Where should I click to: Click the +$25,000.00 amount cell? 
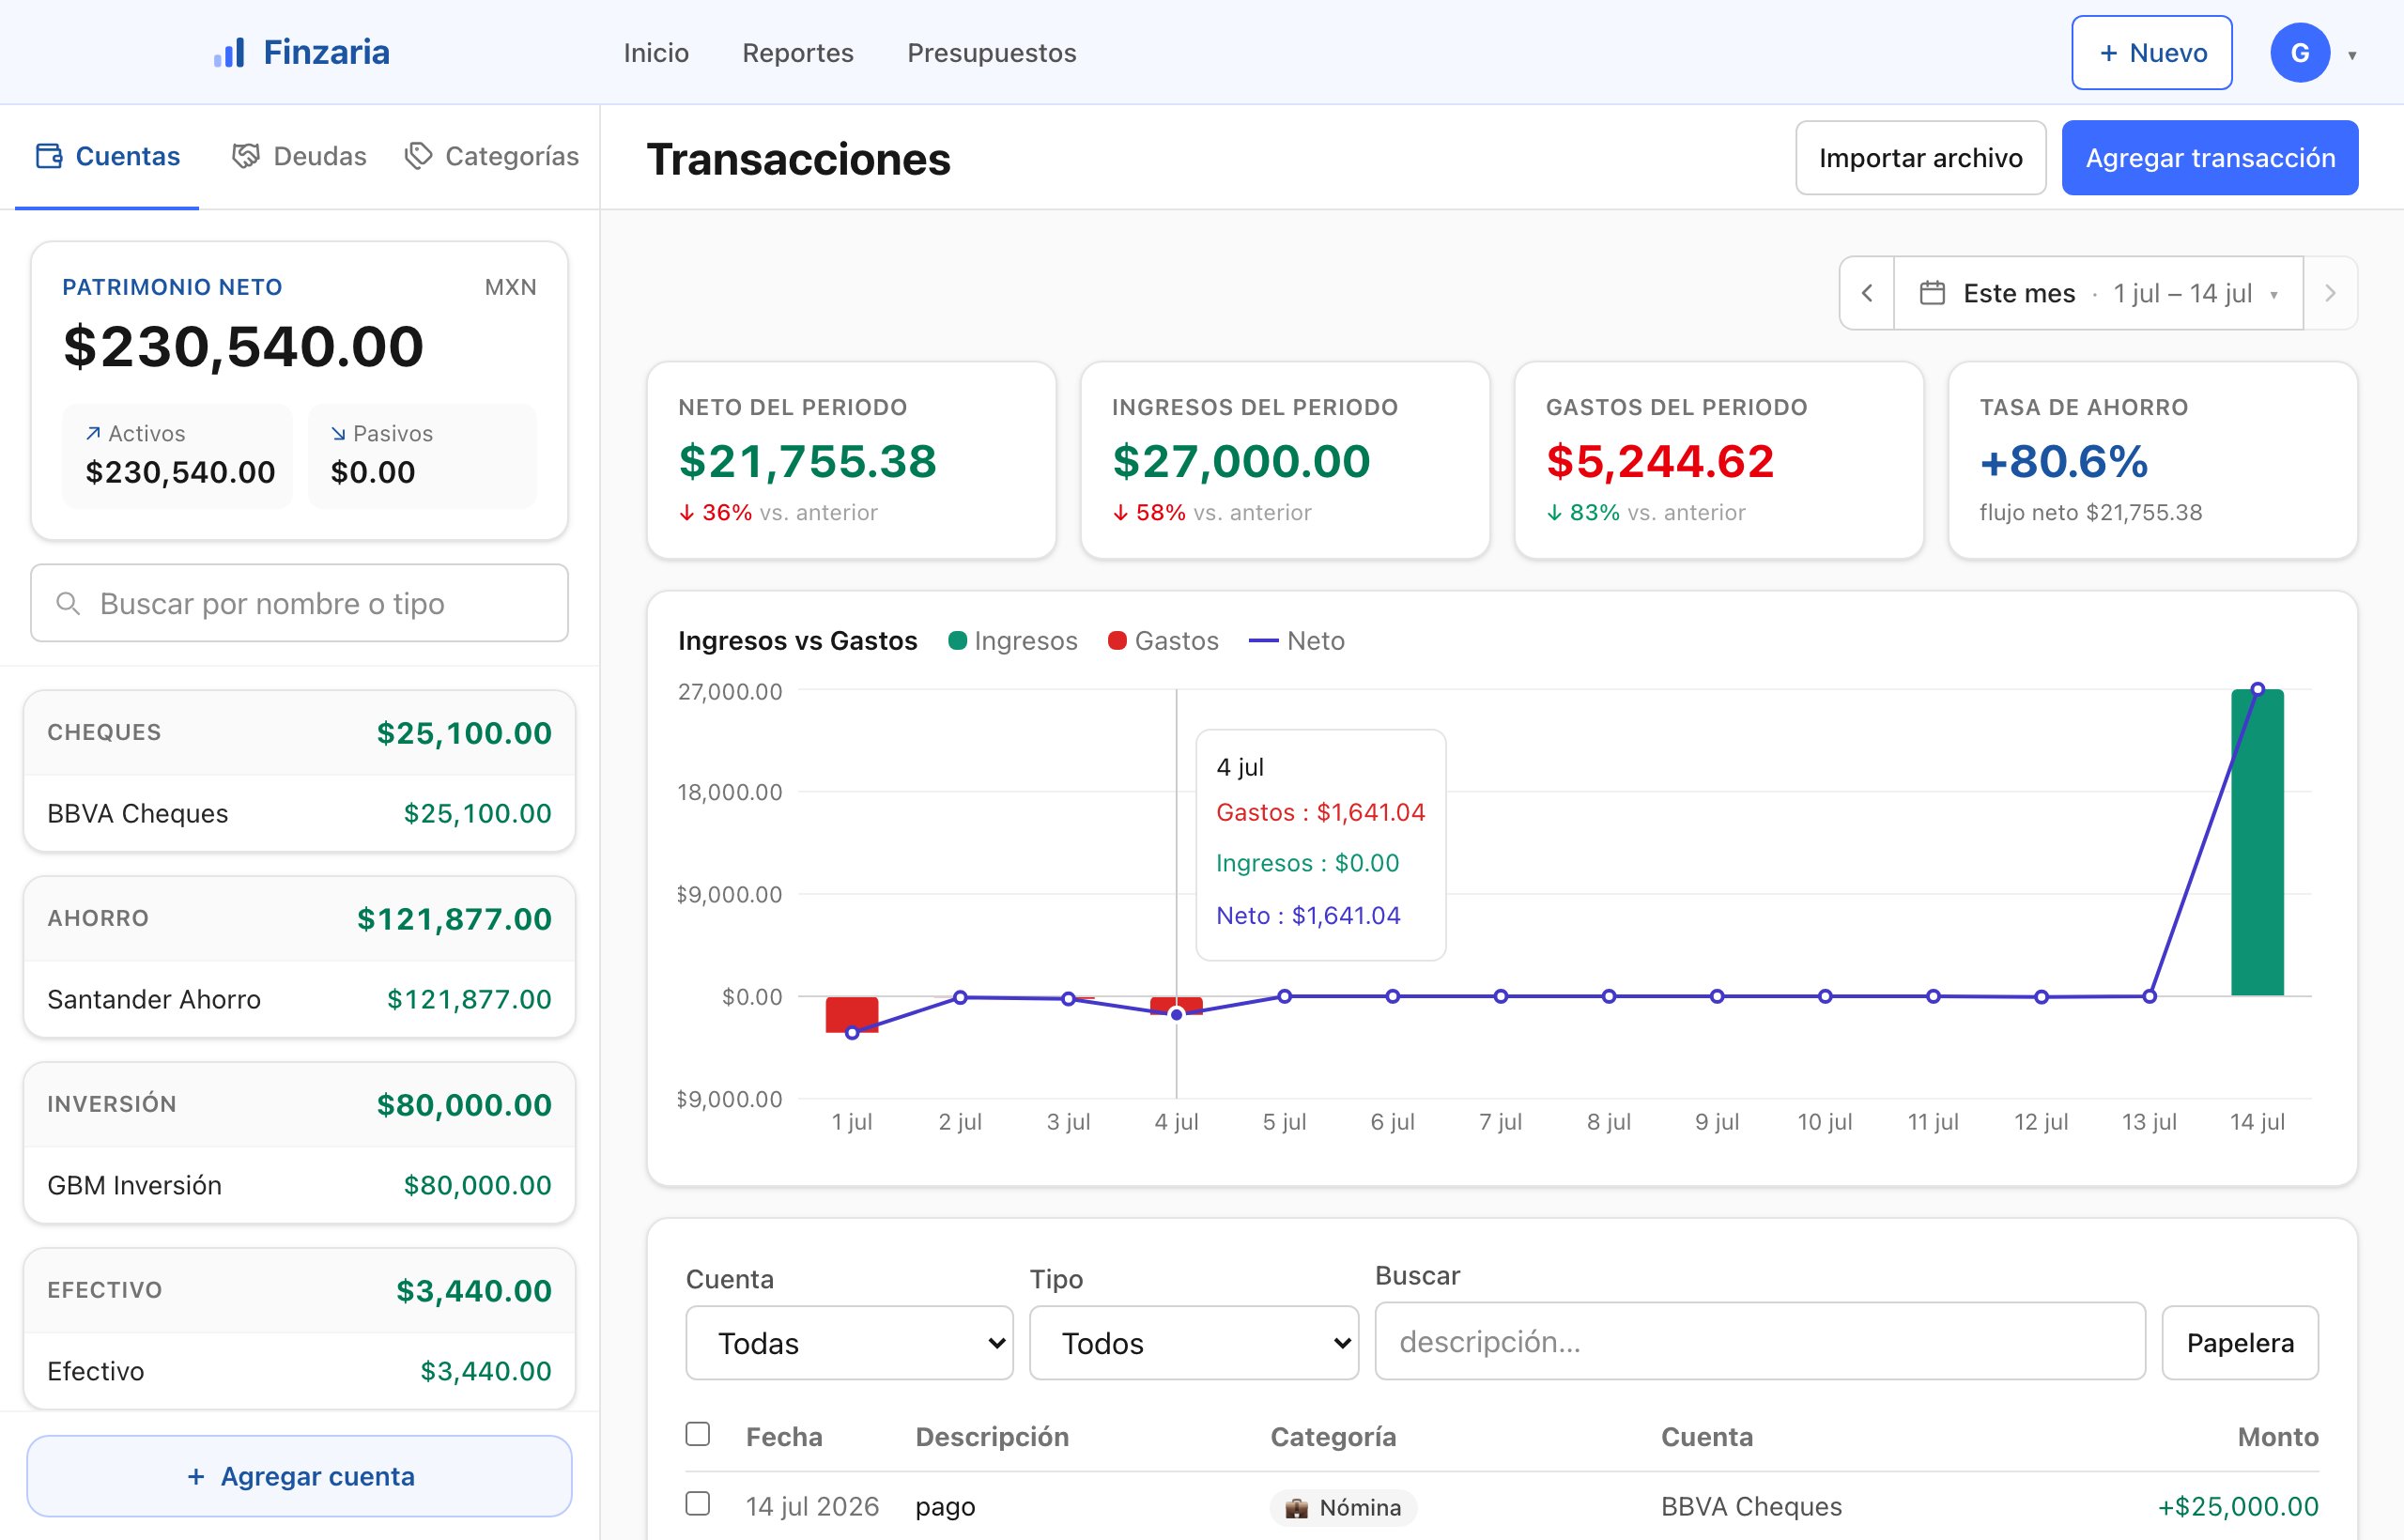coord(2238,1506)
